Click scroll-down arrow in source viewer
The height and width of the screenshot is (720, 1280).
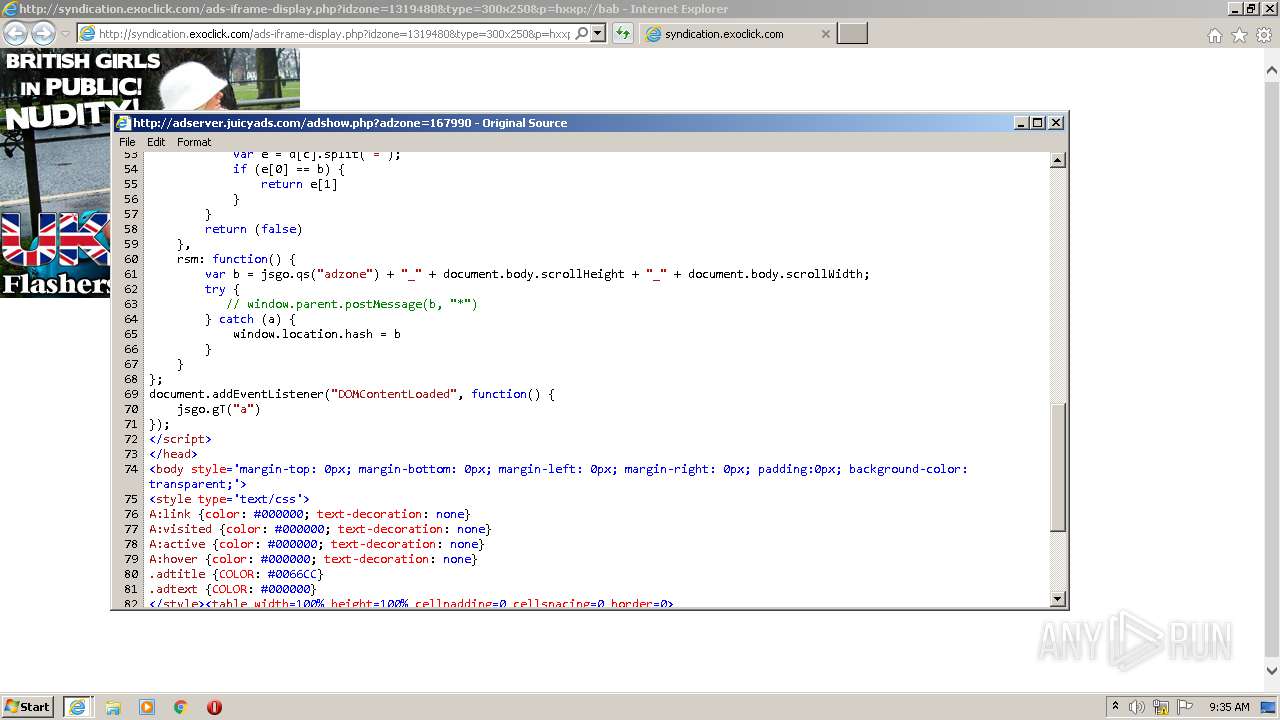point(1058,599)
